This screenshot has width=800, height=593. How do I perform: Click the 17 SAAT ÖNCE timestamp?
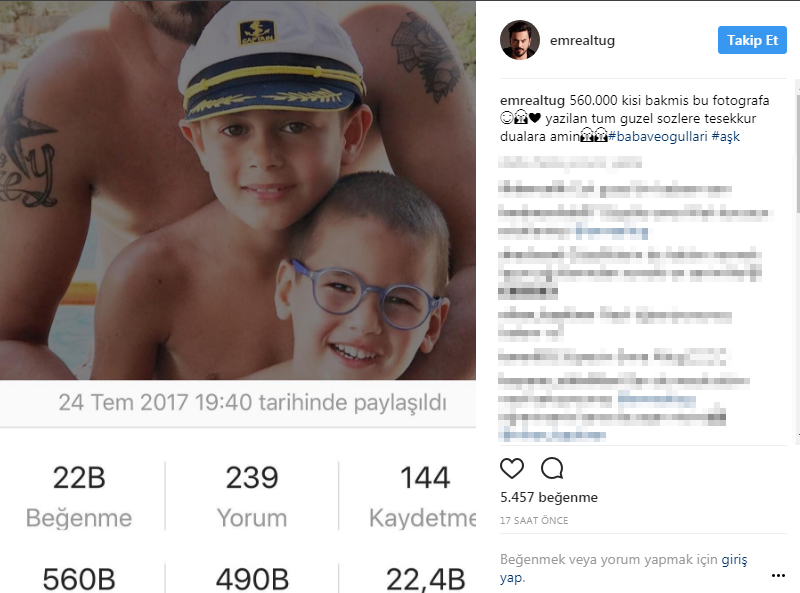(x=534, y=521)
